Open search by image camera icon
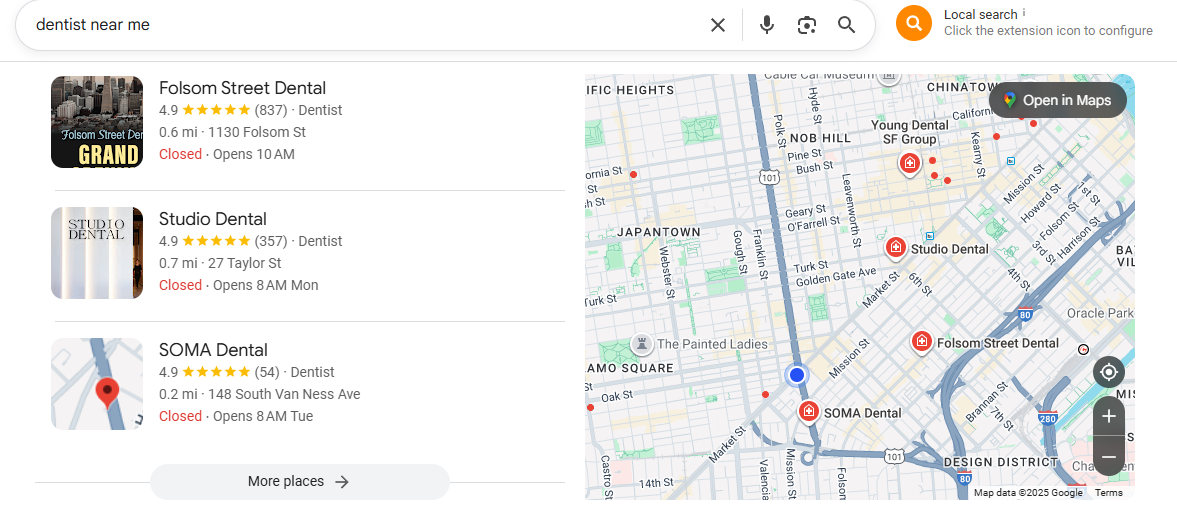This screenshot has height=525, width=1177. coord(807,25)
